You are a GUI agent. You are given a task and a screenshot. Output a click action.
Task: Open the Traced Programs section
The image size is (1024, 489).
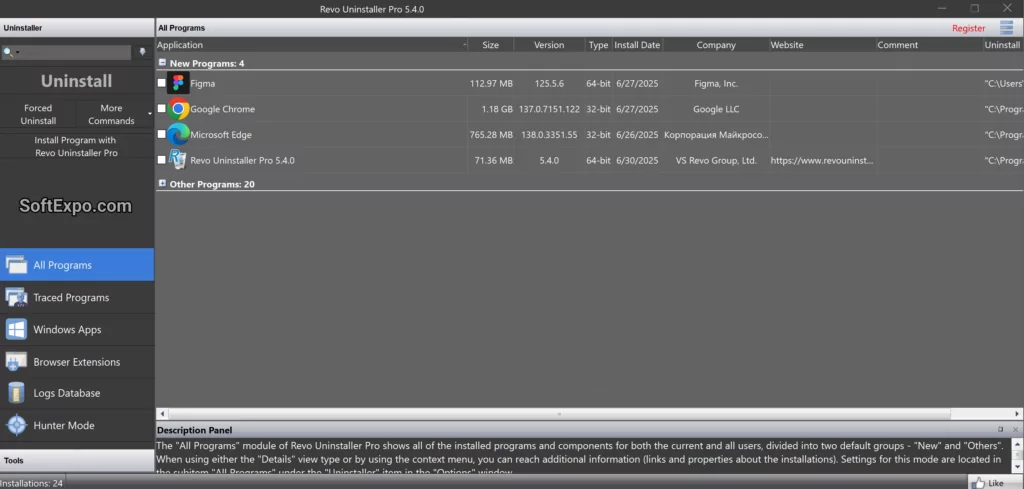(77, 298)
